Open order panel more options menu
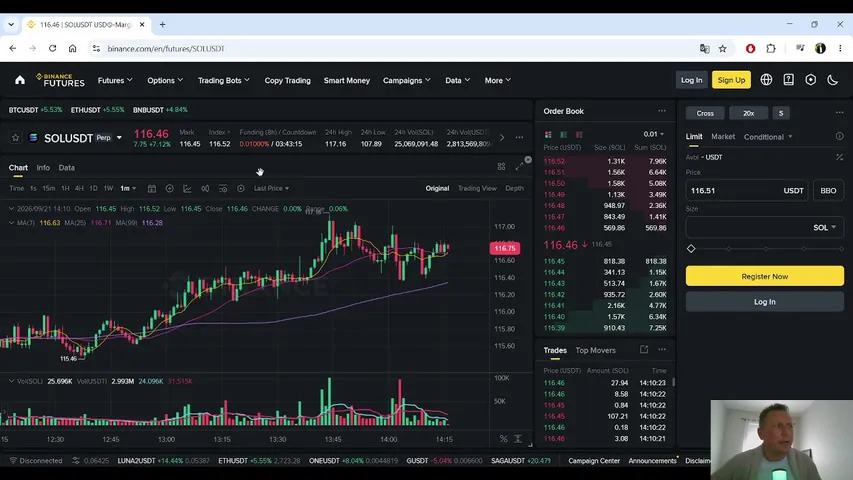The width and height of the screenshot is (853, 480). pyautogui.click(x=839, y=113)
